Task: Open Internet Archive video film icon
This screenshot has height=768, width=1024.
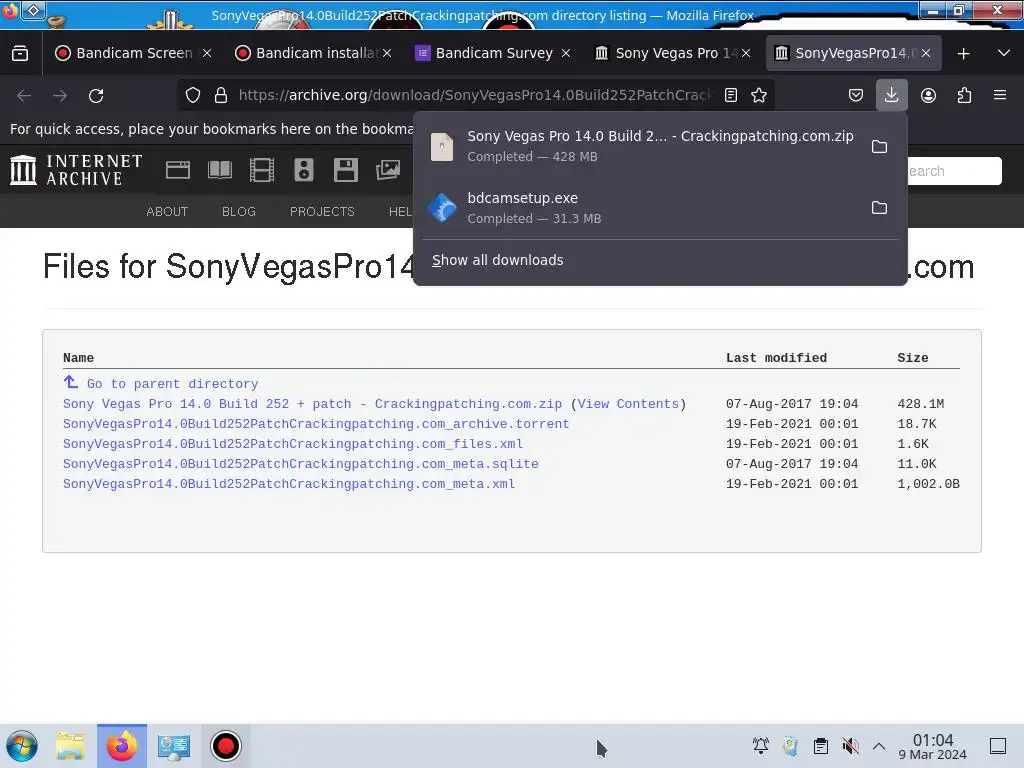Action: click(x=262, y=170)
